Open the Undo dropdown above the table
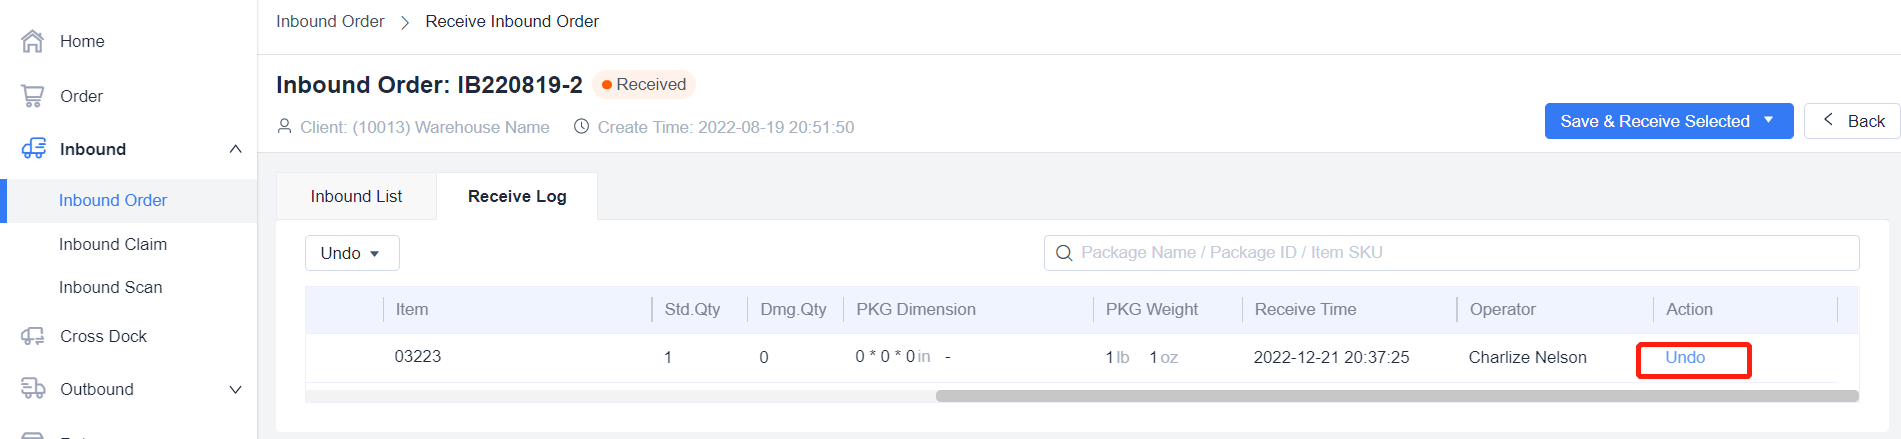This screenshot has width=1901, height=439. tap(351, 253)
